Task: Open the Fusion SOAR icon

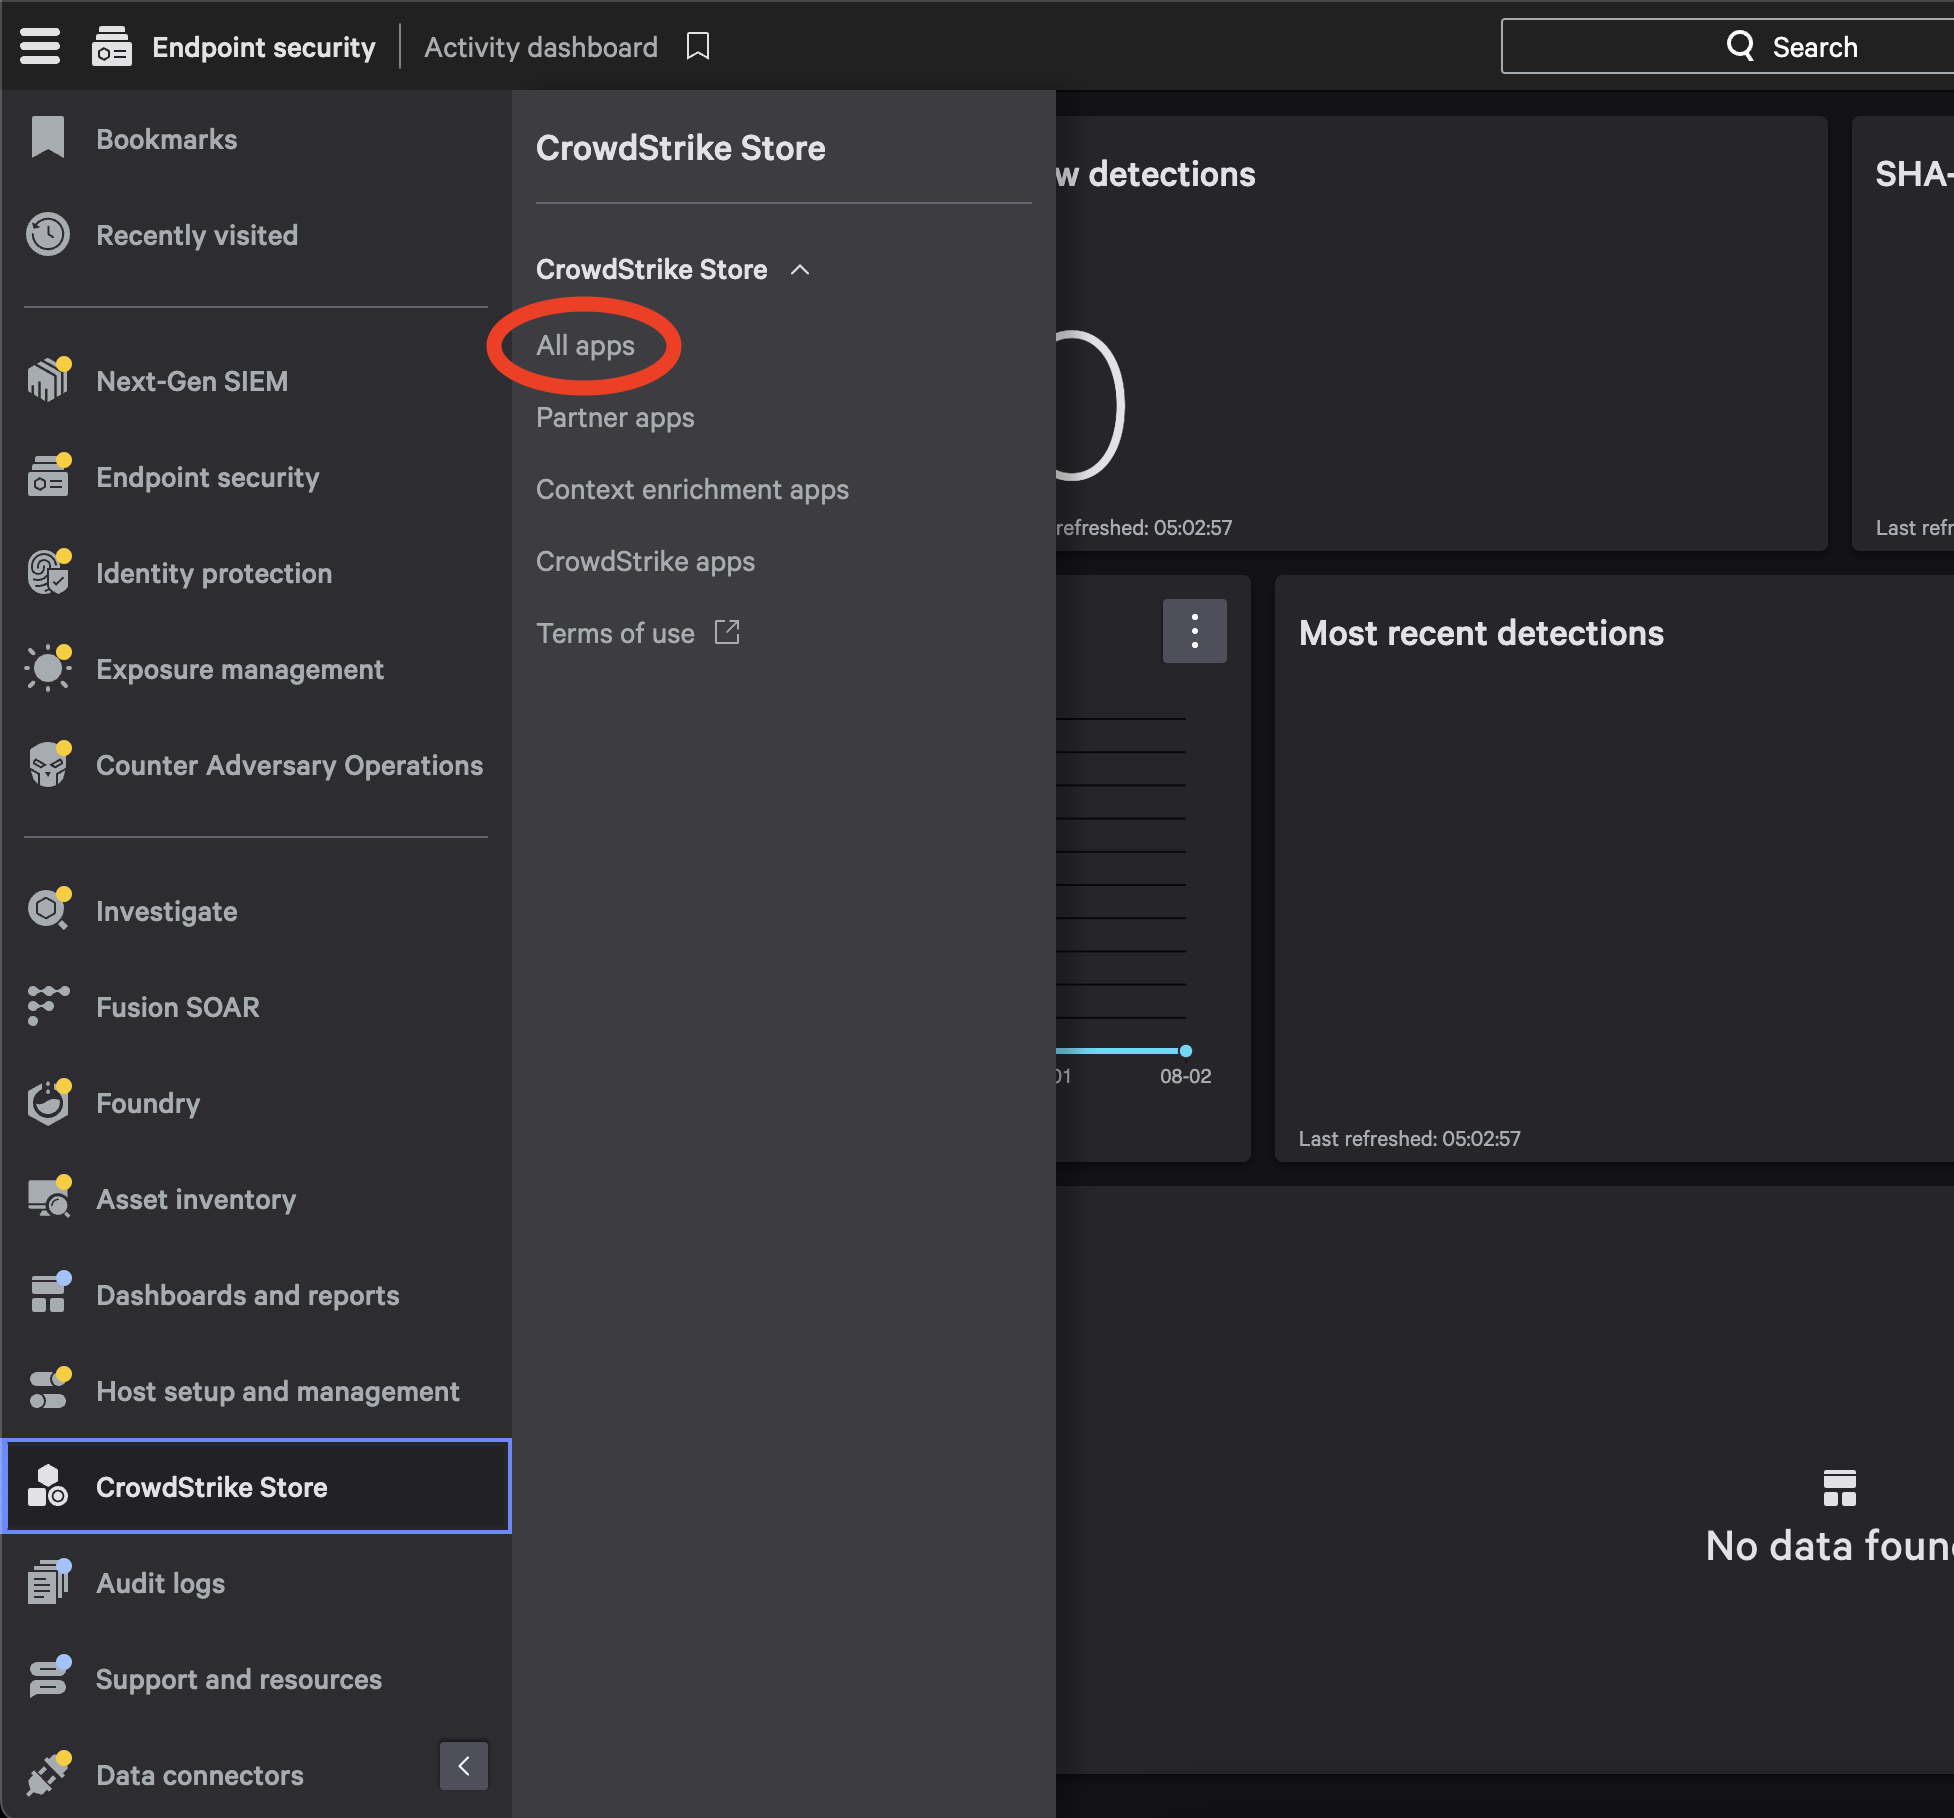Action: (x=48, y=1007)
